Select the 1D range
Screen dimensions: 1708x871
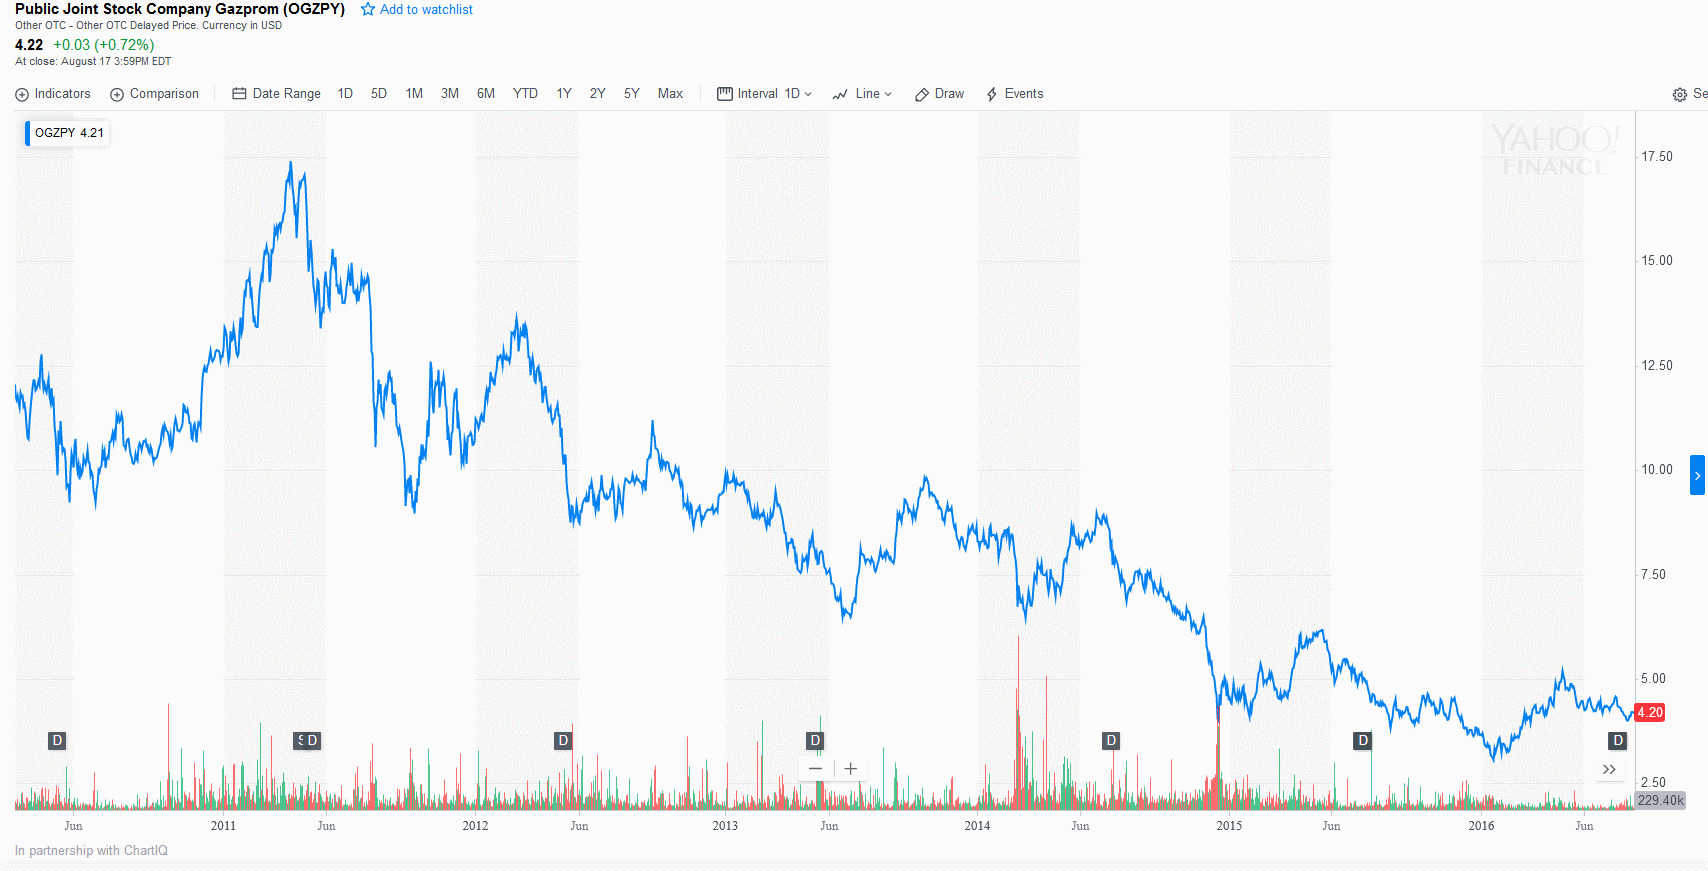click(x=345, y=94)
